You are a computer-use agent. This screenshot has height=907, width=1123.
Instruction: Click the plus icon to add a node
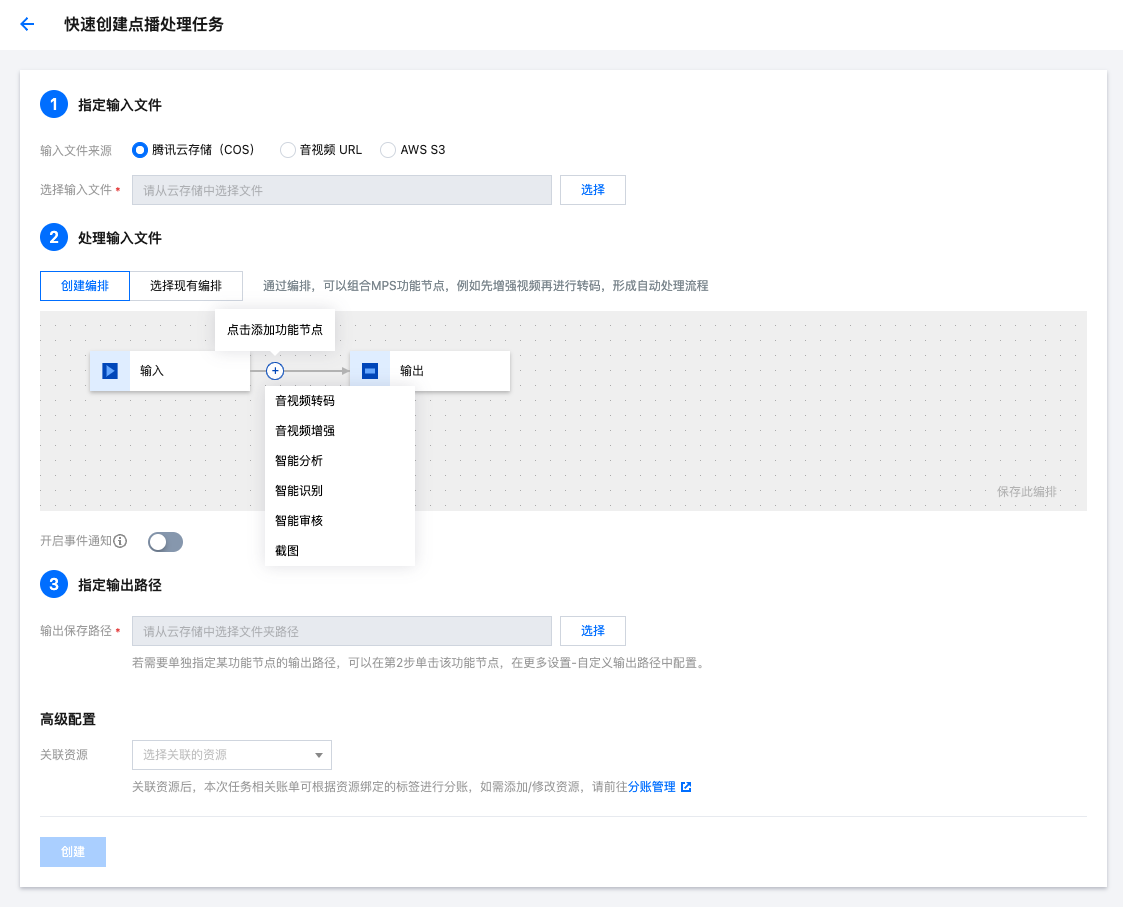click(x=275, y=371)
